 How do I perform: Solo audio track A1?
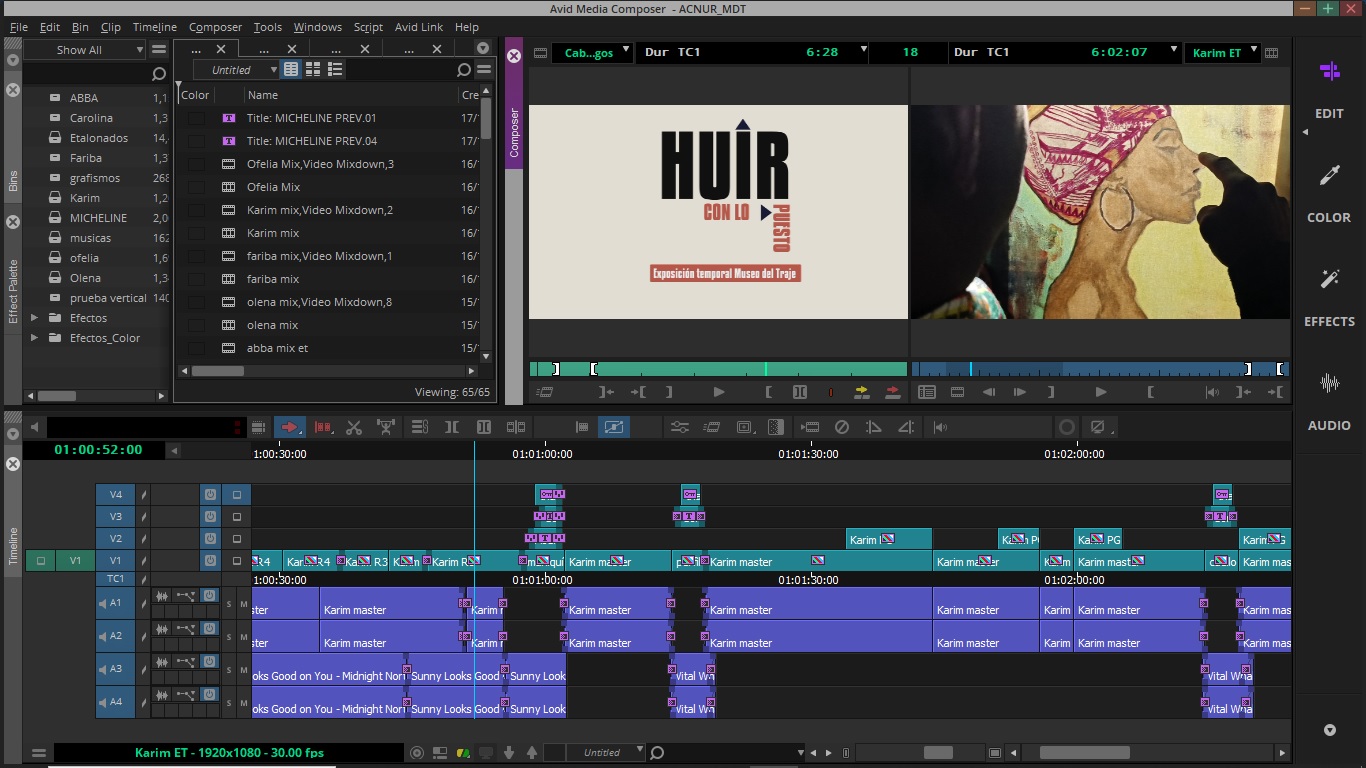[229, 604]
